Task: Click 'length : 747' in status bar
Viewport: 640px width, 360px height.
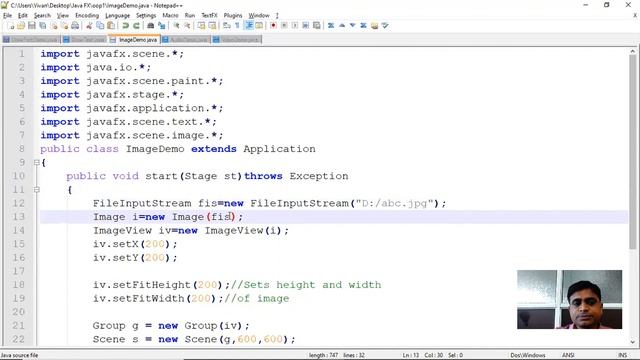Action: click(x=323, y=355)
